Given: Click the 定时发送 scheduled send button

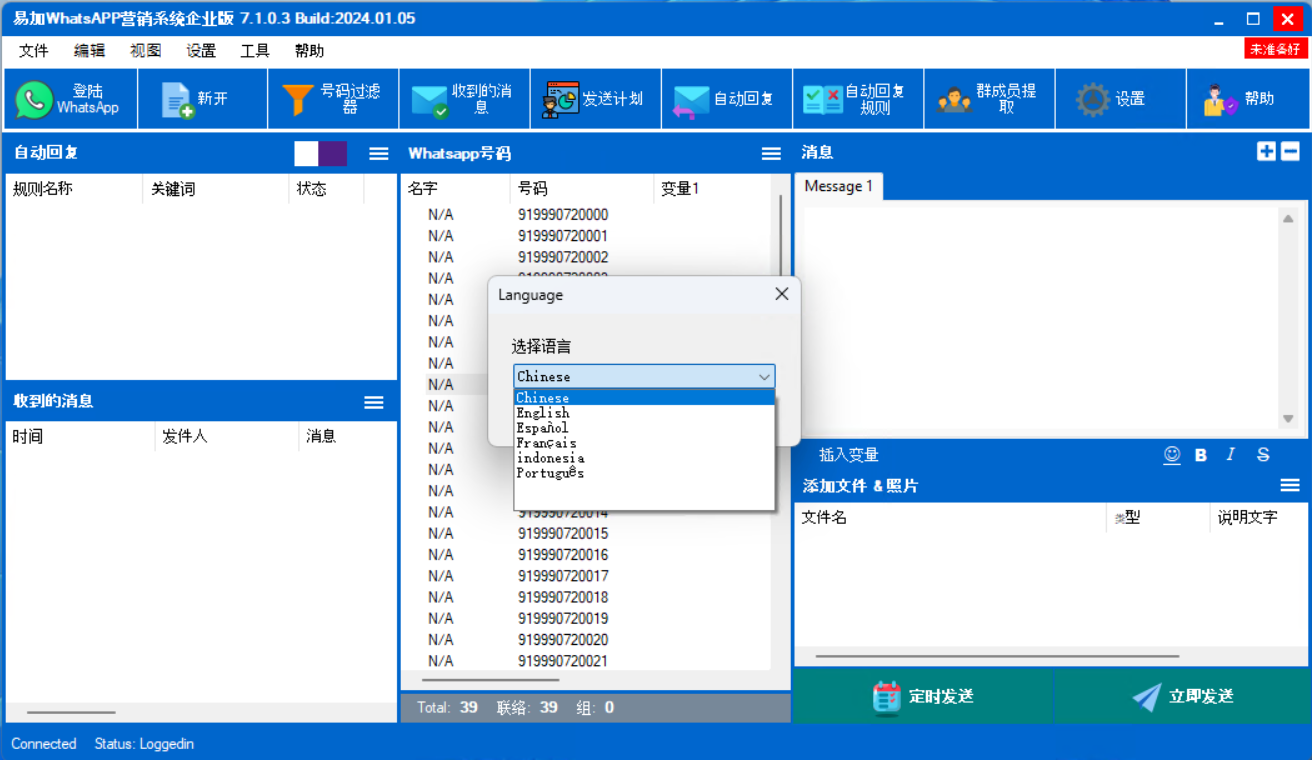Looking at the screenshot, I should tap(922, 696).
